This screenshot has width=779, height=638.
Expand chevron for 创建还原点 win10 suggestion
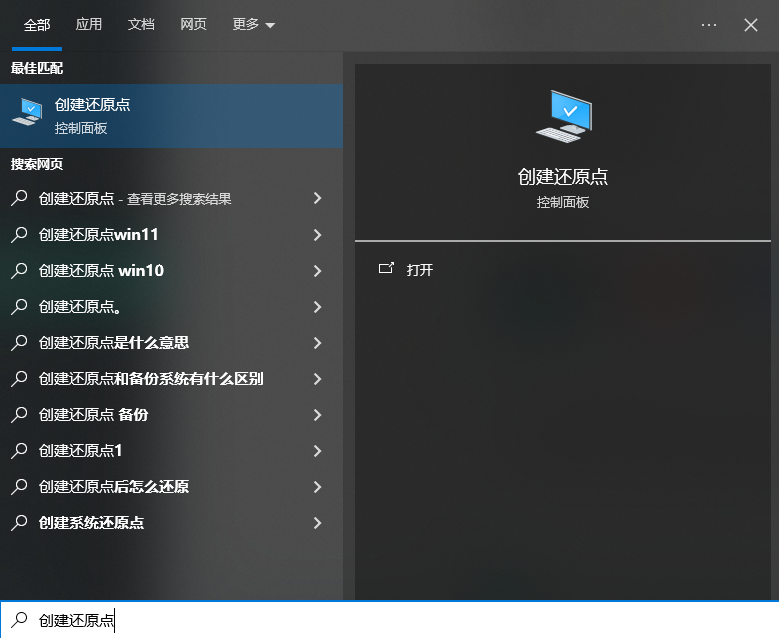coord(317,271)
